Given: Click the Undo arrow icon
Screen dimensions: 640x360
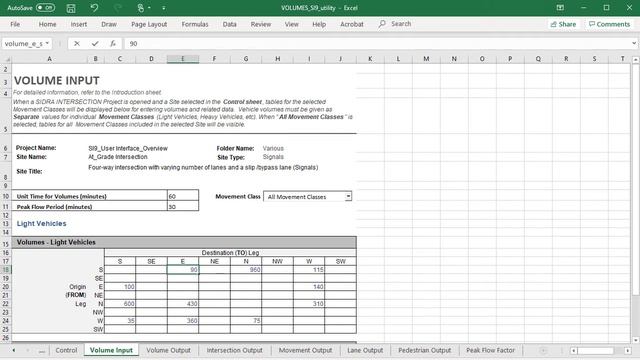Looking at the screenshot, I should click(x=94, y=8).
